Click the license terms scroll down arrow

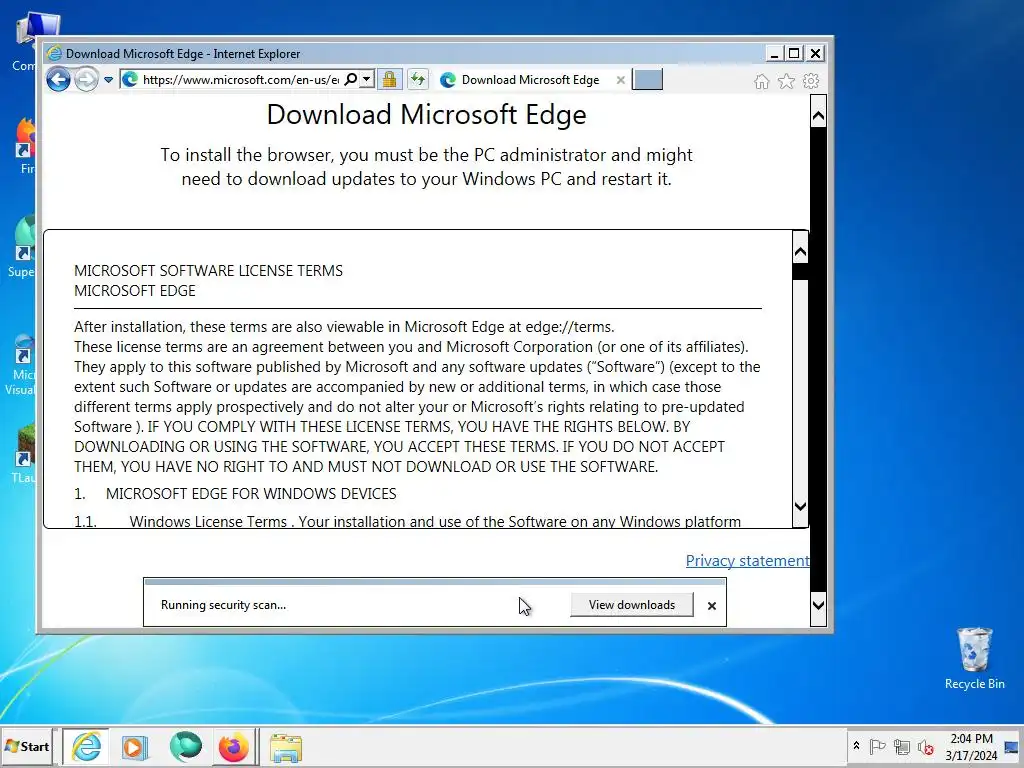pos(800,506)
